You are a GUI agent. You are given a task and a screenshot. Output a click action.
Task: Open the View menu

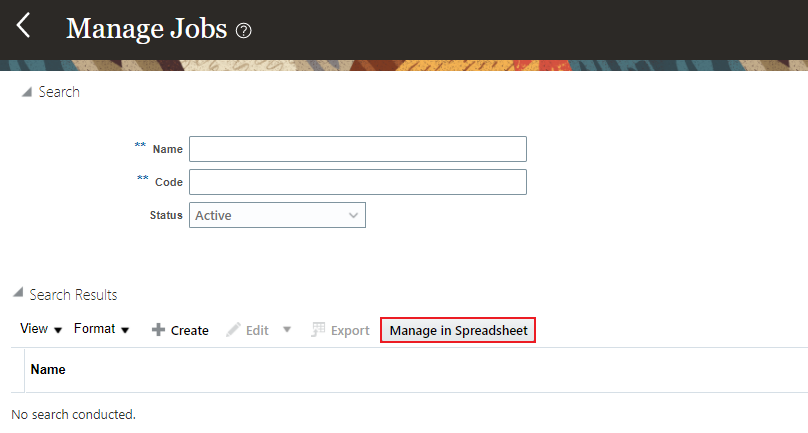coord(41,329)
